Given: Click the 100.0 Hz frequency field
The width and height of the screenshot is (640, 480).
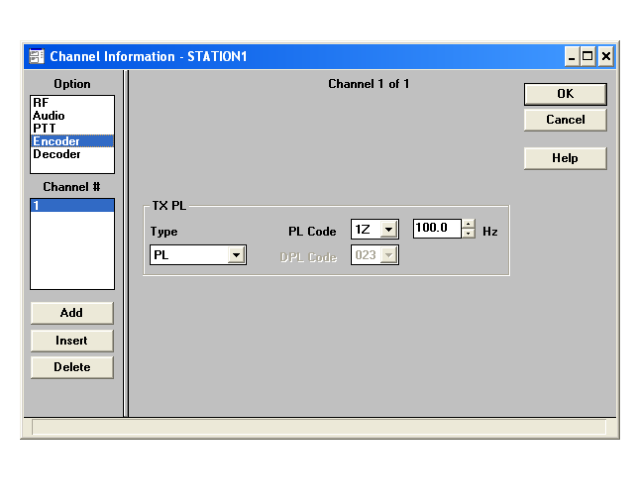Looking at the screenshot, I should coord(436,229).
